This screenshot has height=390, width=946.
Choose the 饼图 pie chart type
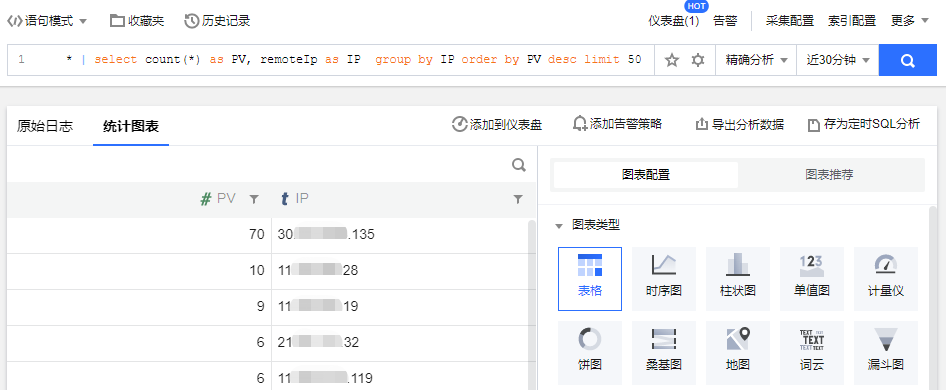pos(590,353)
